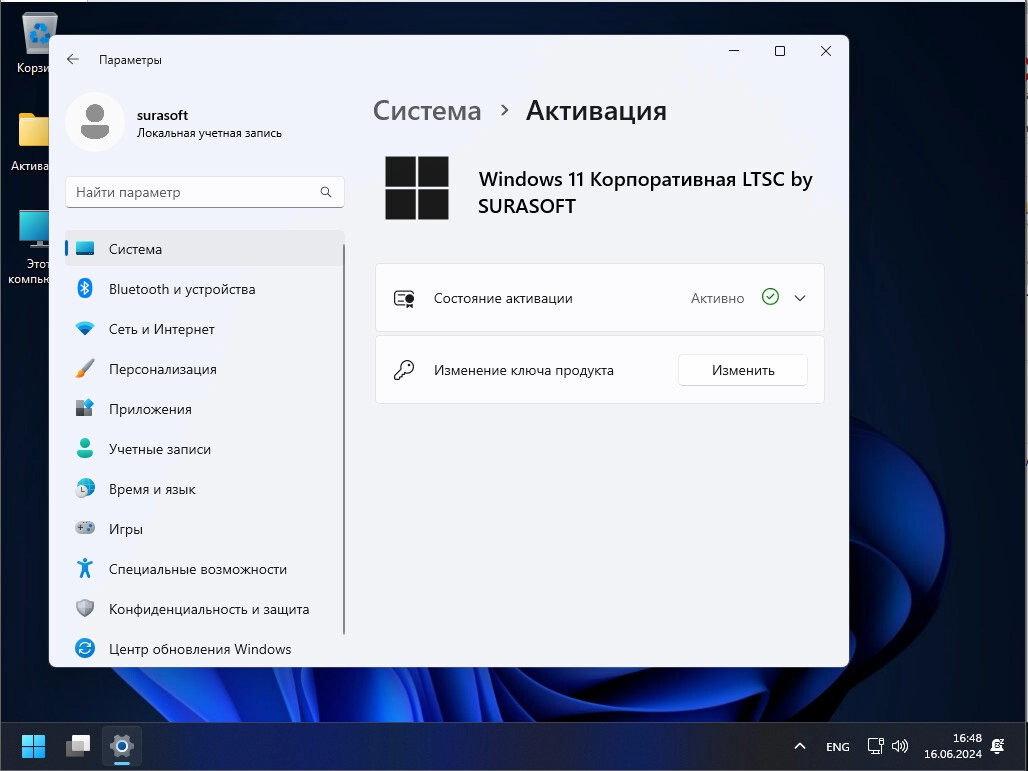Switch the ENG input language indicator

pyautogui.click(x=837, y=747)
